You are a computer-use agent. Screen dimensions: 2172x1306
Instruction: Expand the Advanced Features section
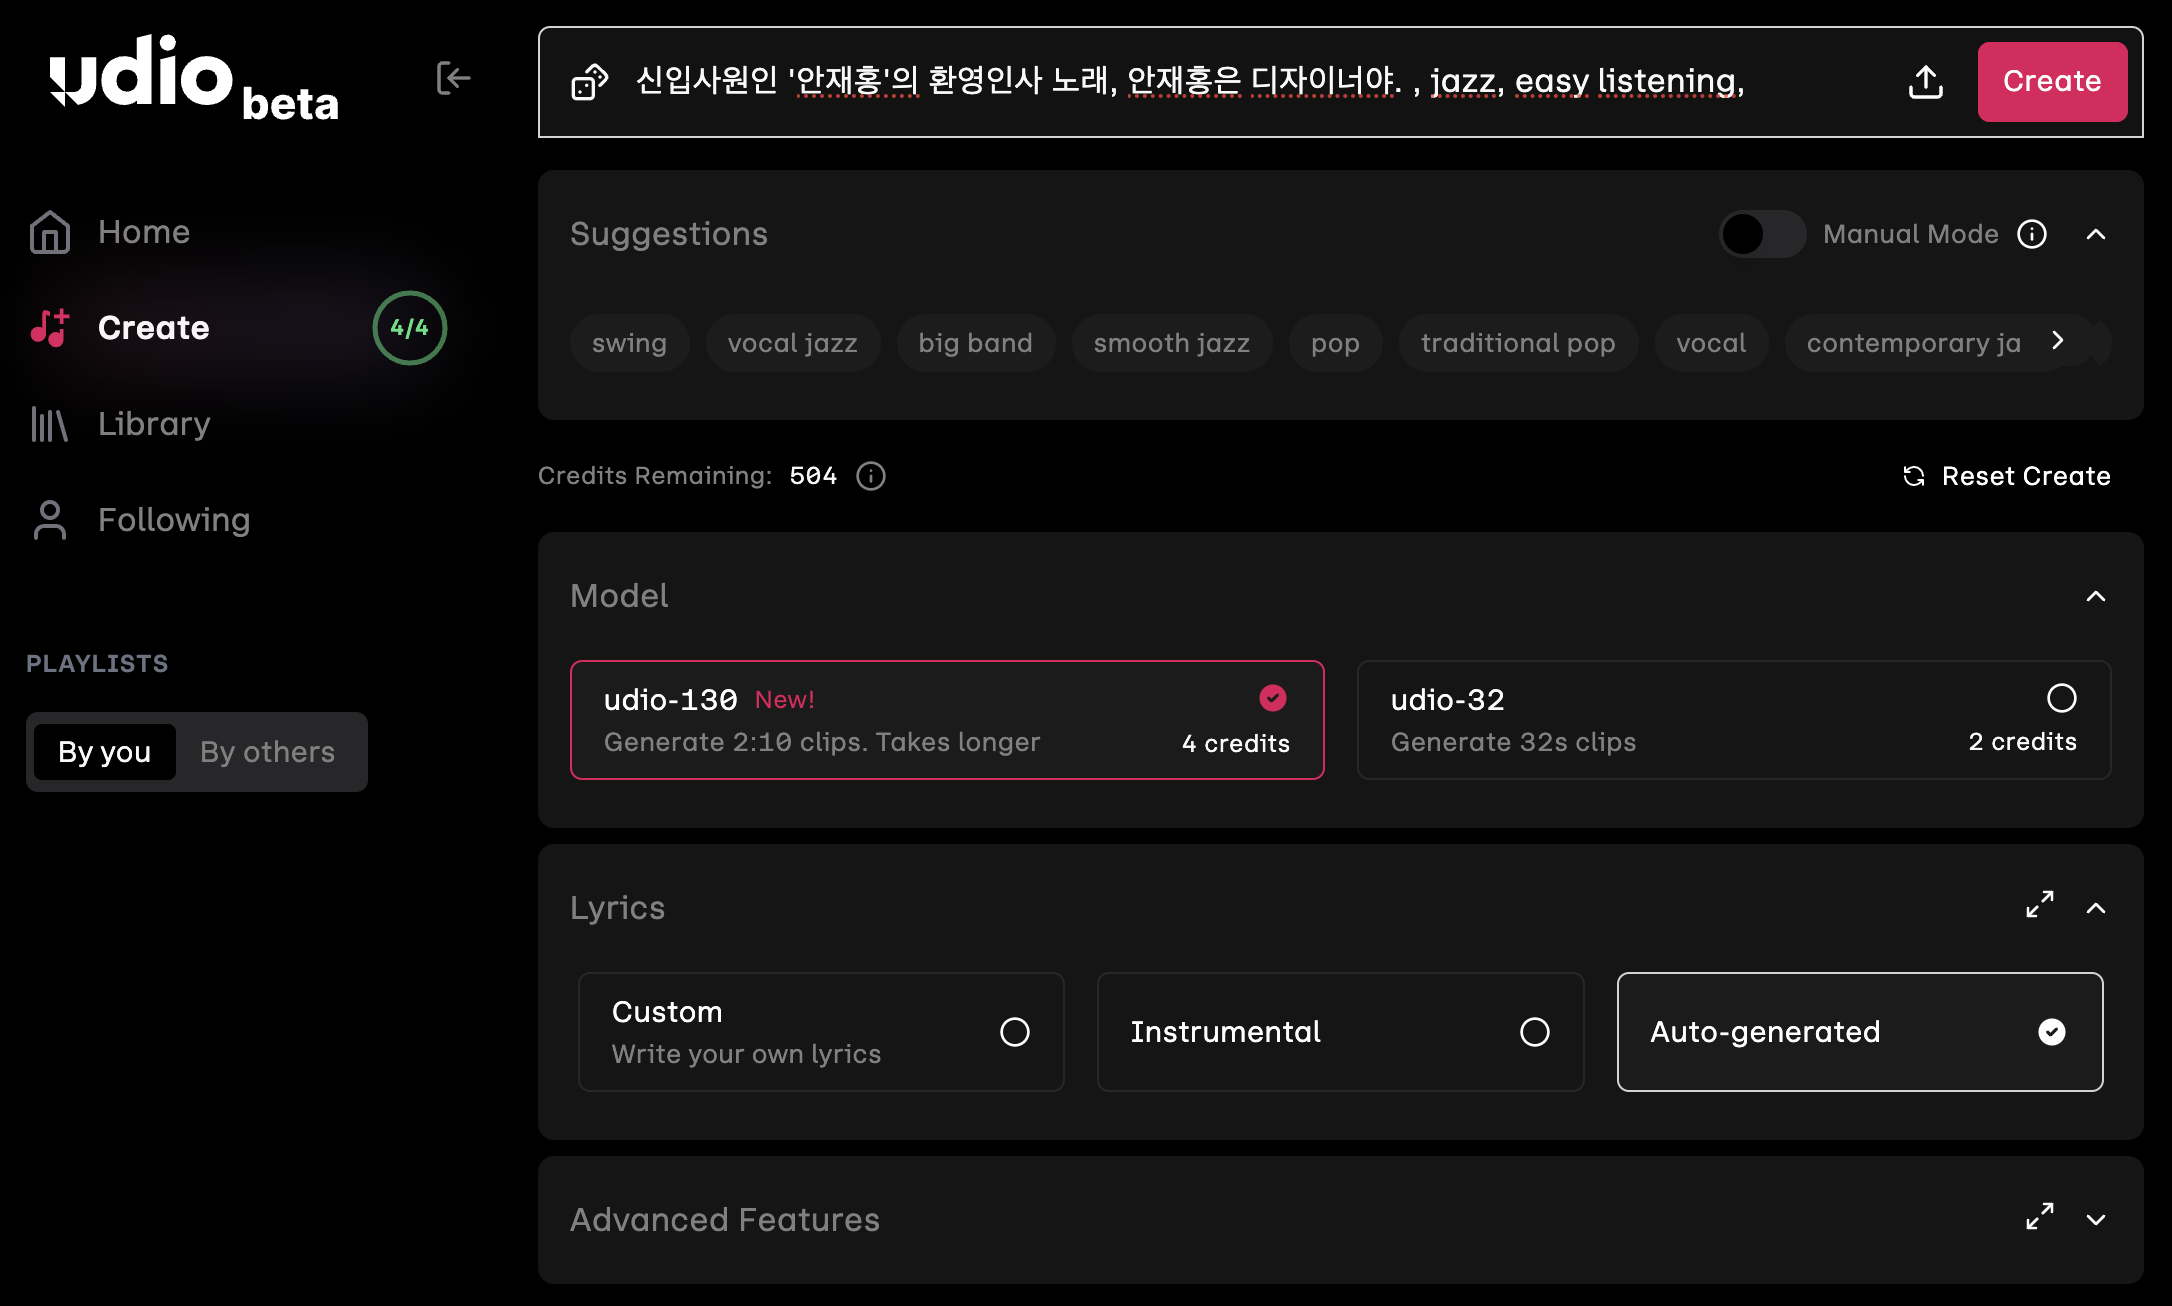(2097, 1220)
